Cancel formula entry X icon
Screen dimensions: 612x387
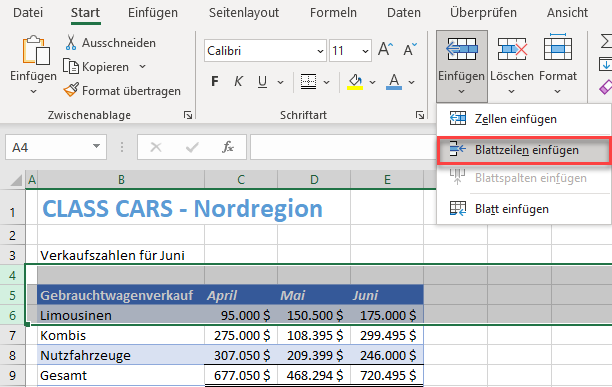156,147
